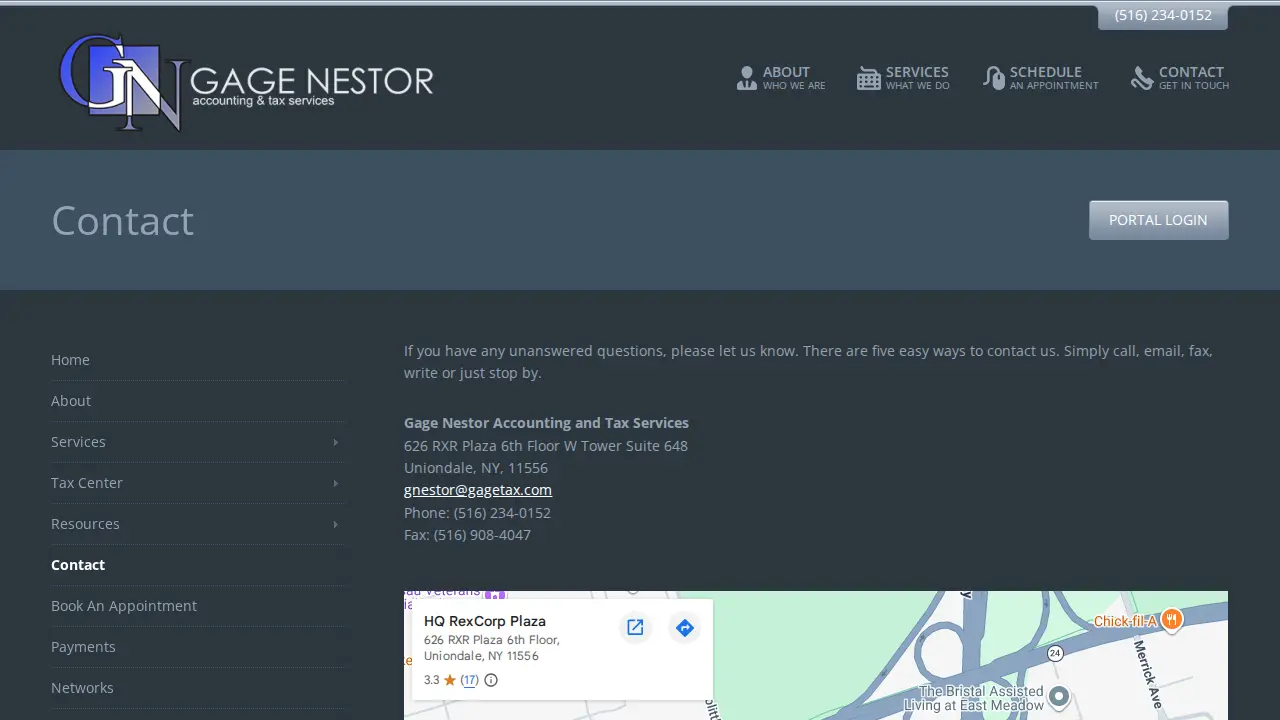
Task: Click the Contact phone handset icon
Action: (1142, 78)
